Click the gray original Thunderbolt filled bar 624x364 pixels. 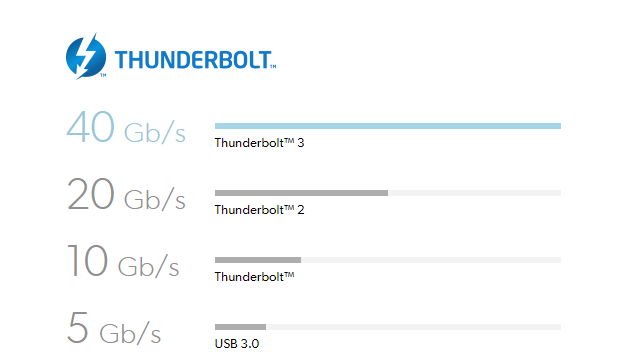point(258,260)
